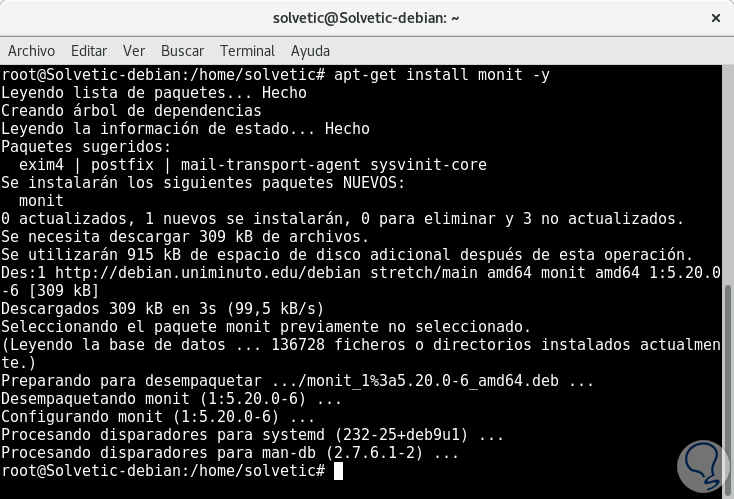Open the Terminal menu
734x499 pixels.
(x=248, y=51)
